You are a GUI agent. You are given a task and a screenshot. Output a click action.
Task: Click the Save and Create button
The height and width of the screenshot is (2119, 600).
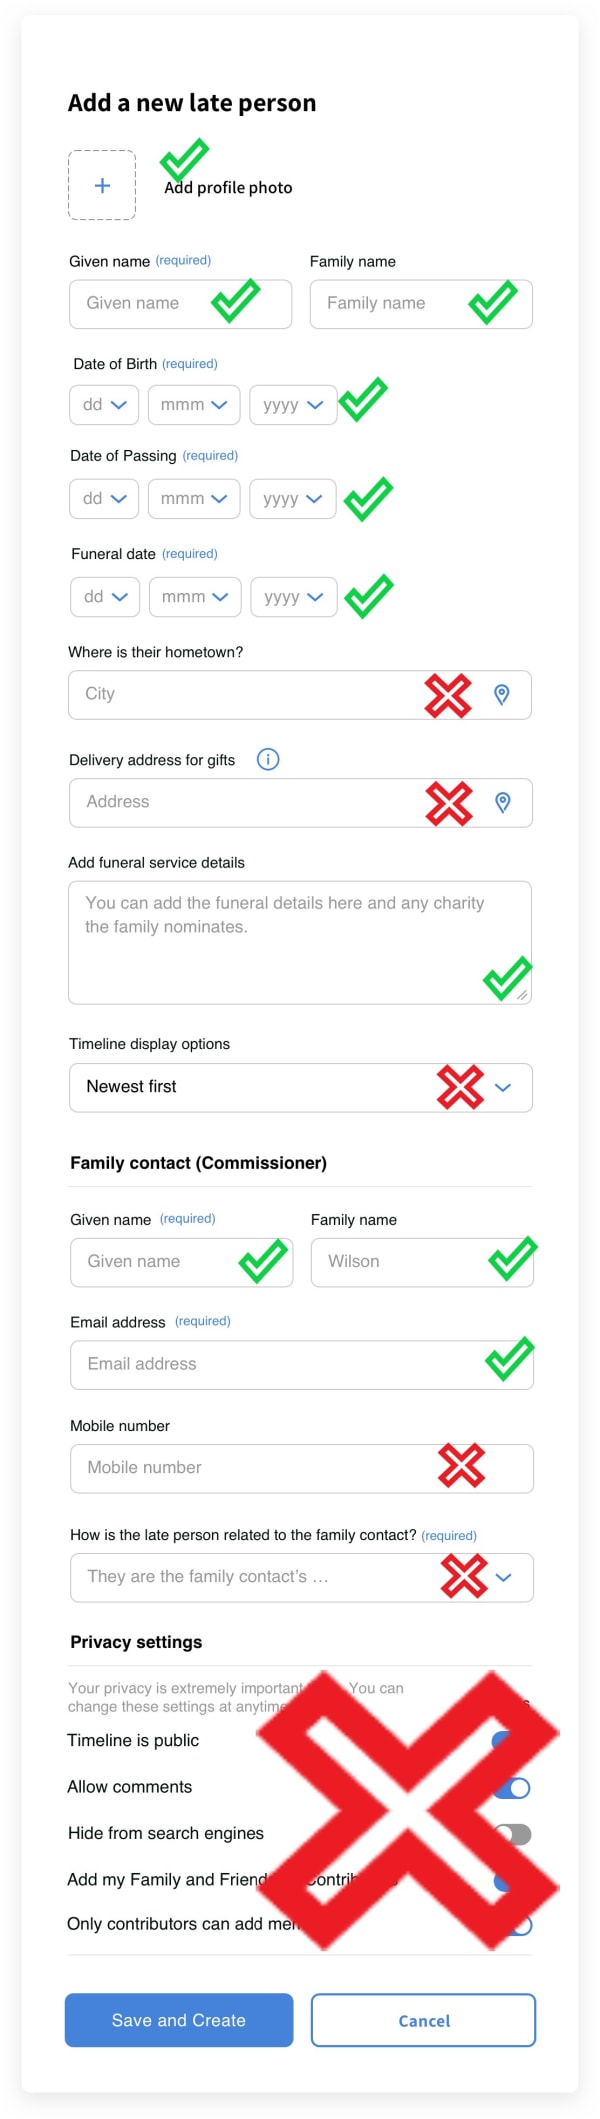point(179,2021)
